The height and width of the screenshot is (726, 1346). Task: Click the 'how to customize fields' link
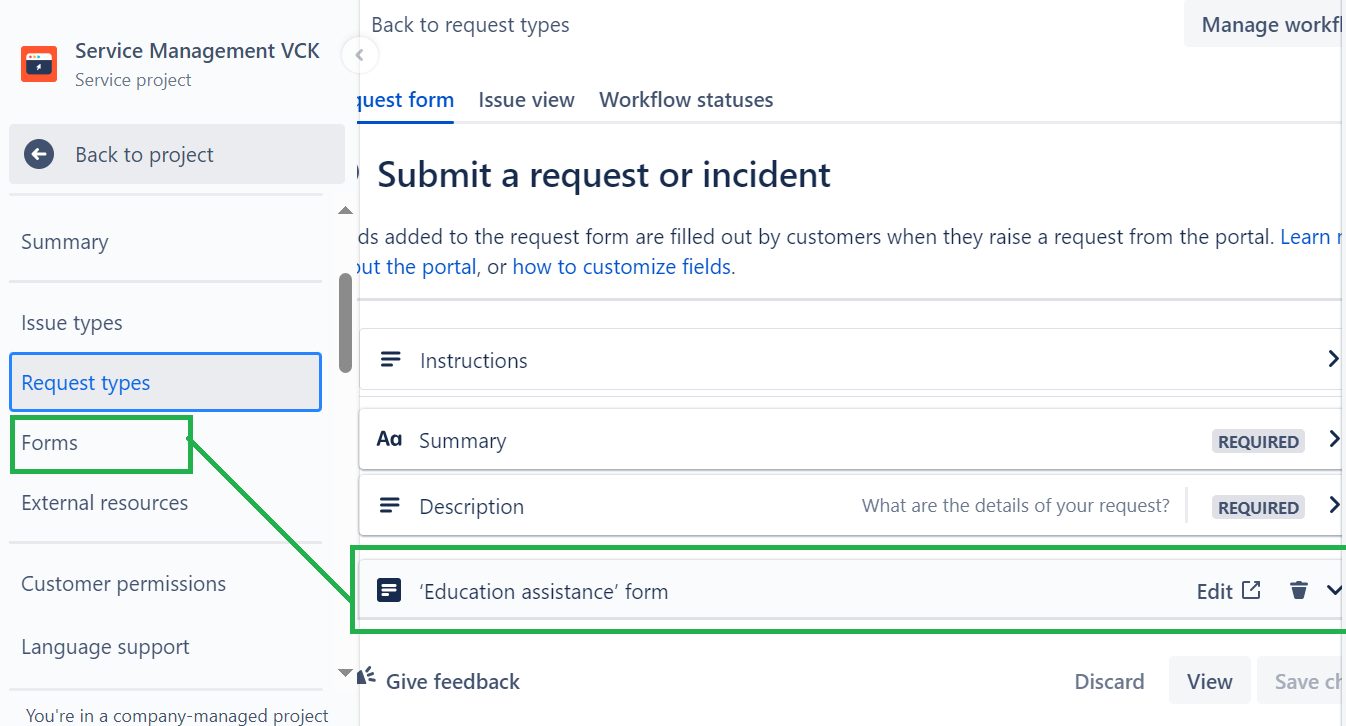point(621,266)
